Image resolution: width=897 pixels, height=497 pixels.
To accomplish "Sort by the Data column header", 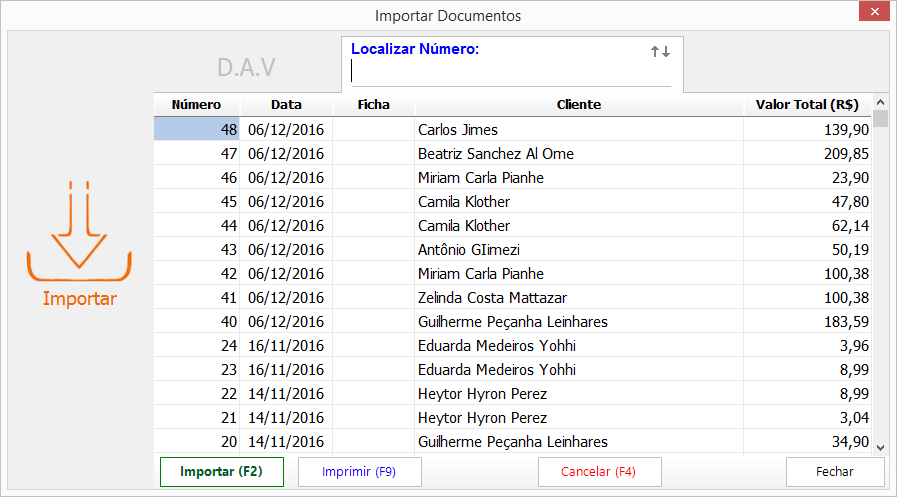I will pyautogui.click(x=286, y=105).
